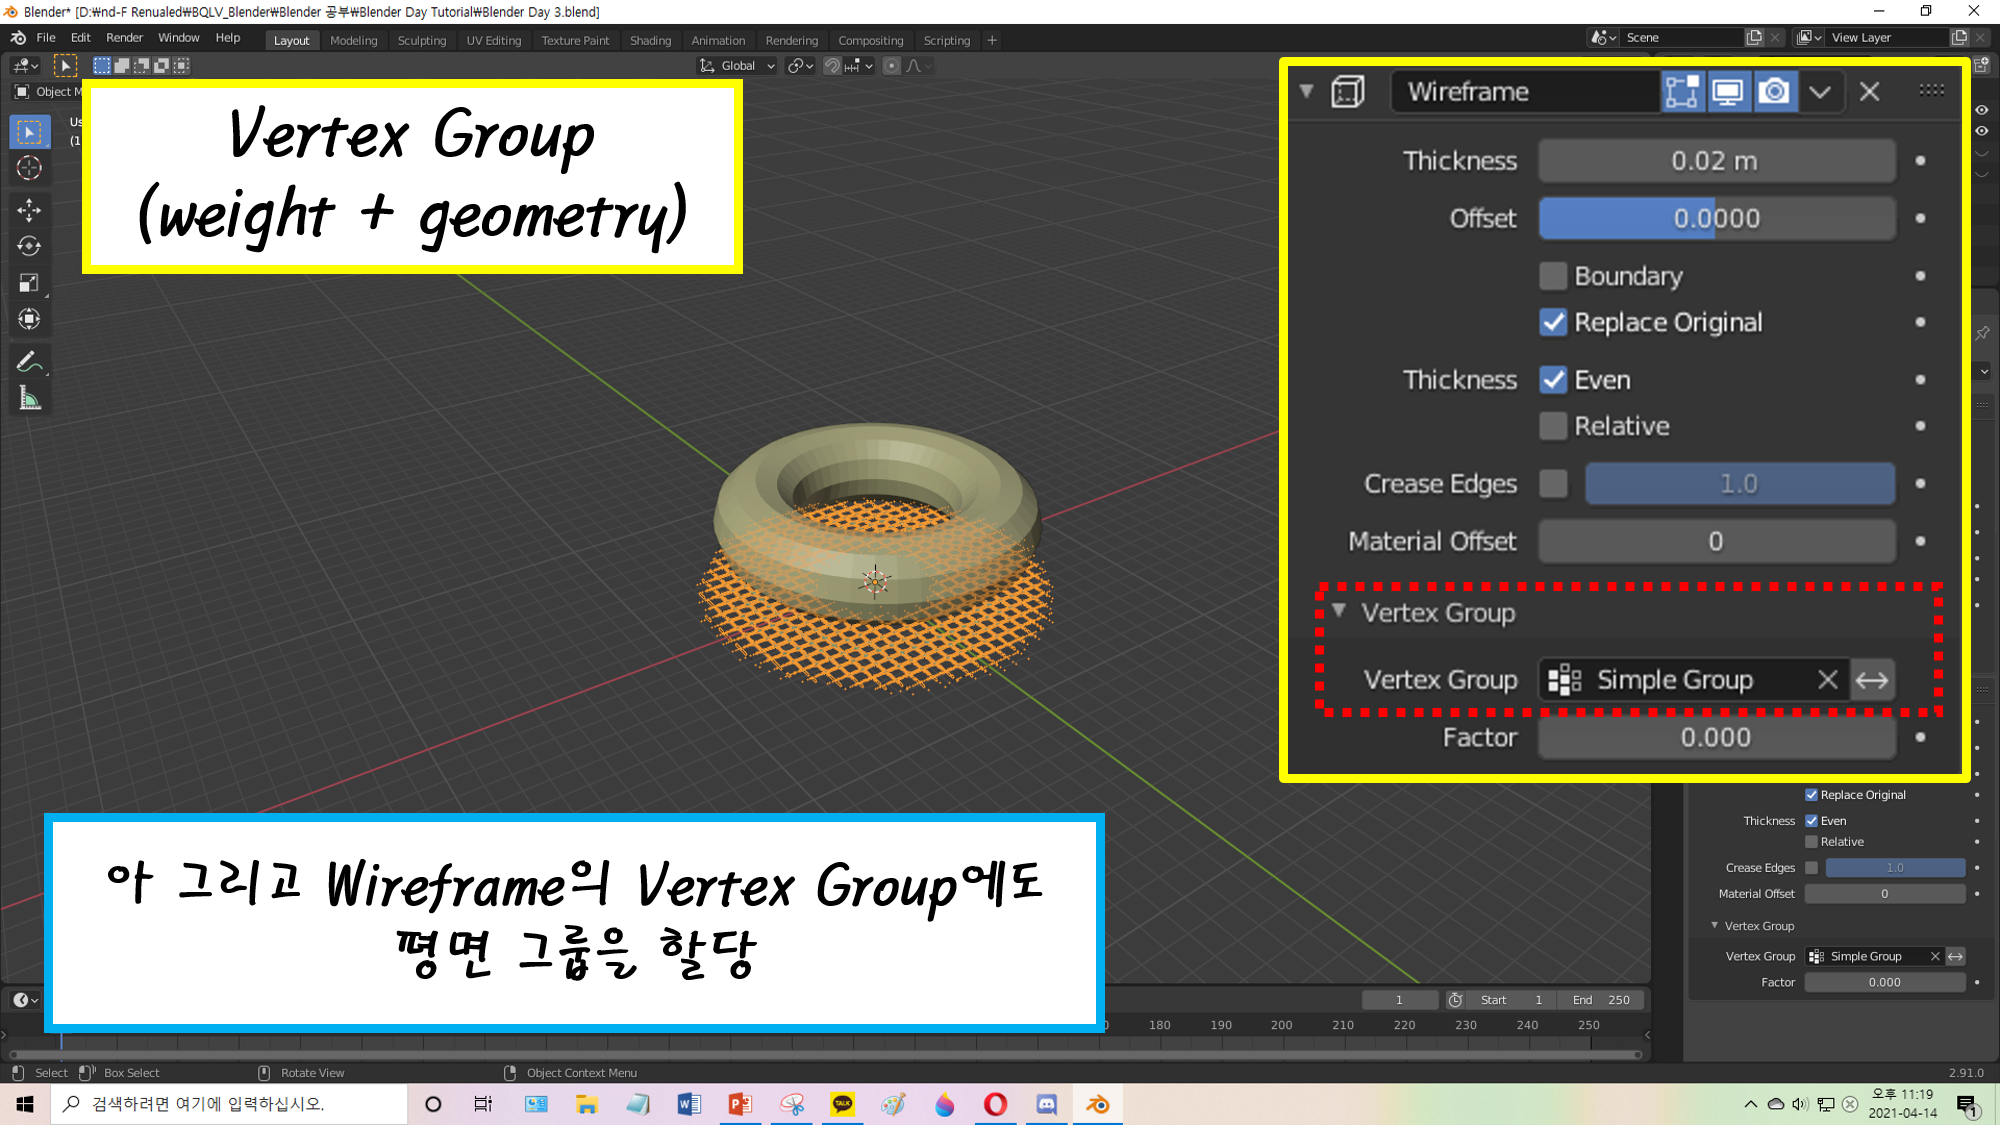
Task: Click the Offset slider field
Action: tap(1716, 218)
